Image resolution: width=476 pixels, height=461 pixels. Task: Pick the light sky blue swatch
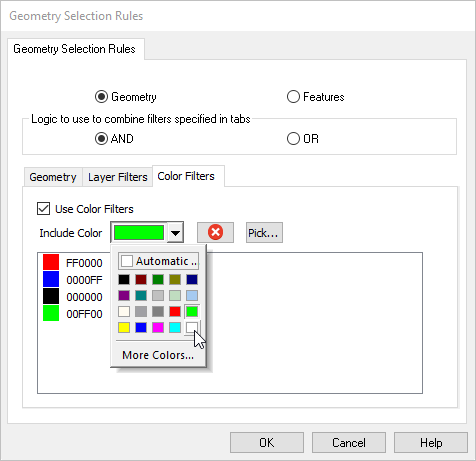(192, 295)
